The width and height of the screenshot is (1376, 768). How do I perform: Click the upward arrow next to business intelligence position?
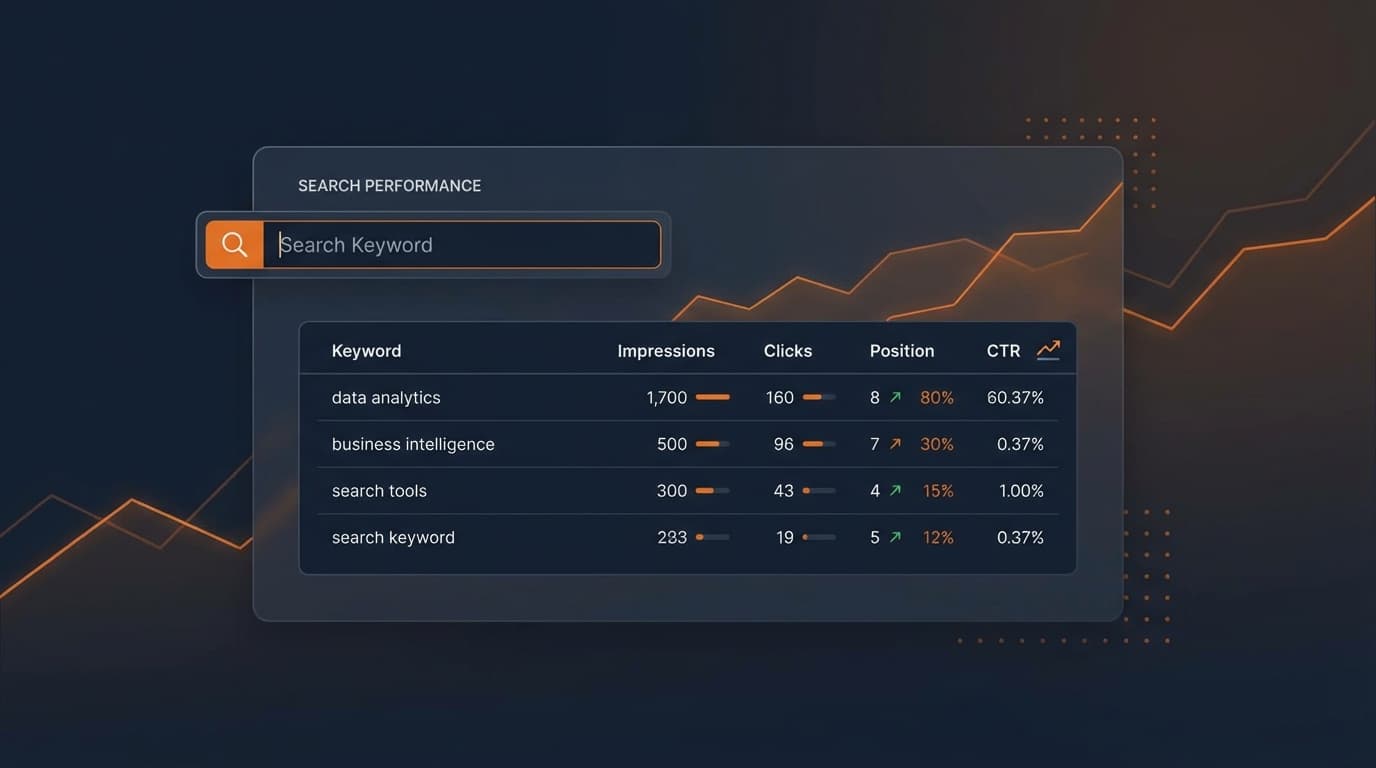[x=895, y=443]
